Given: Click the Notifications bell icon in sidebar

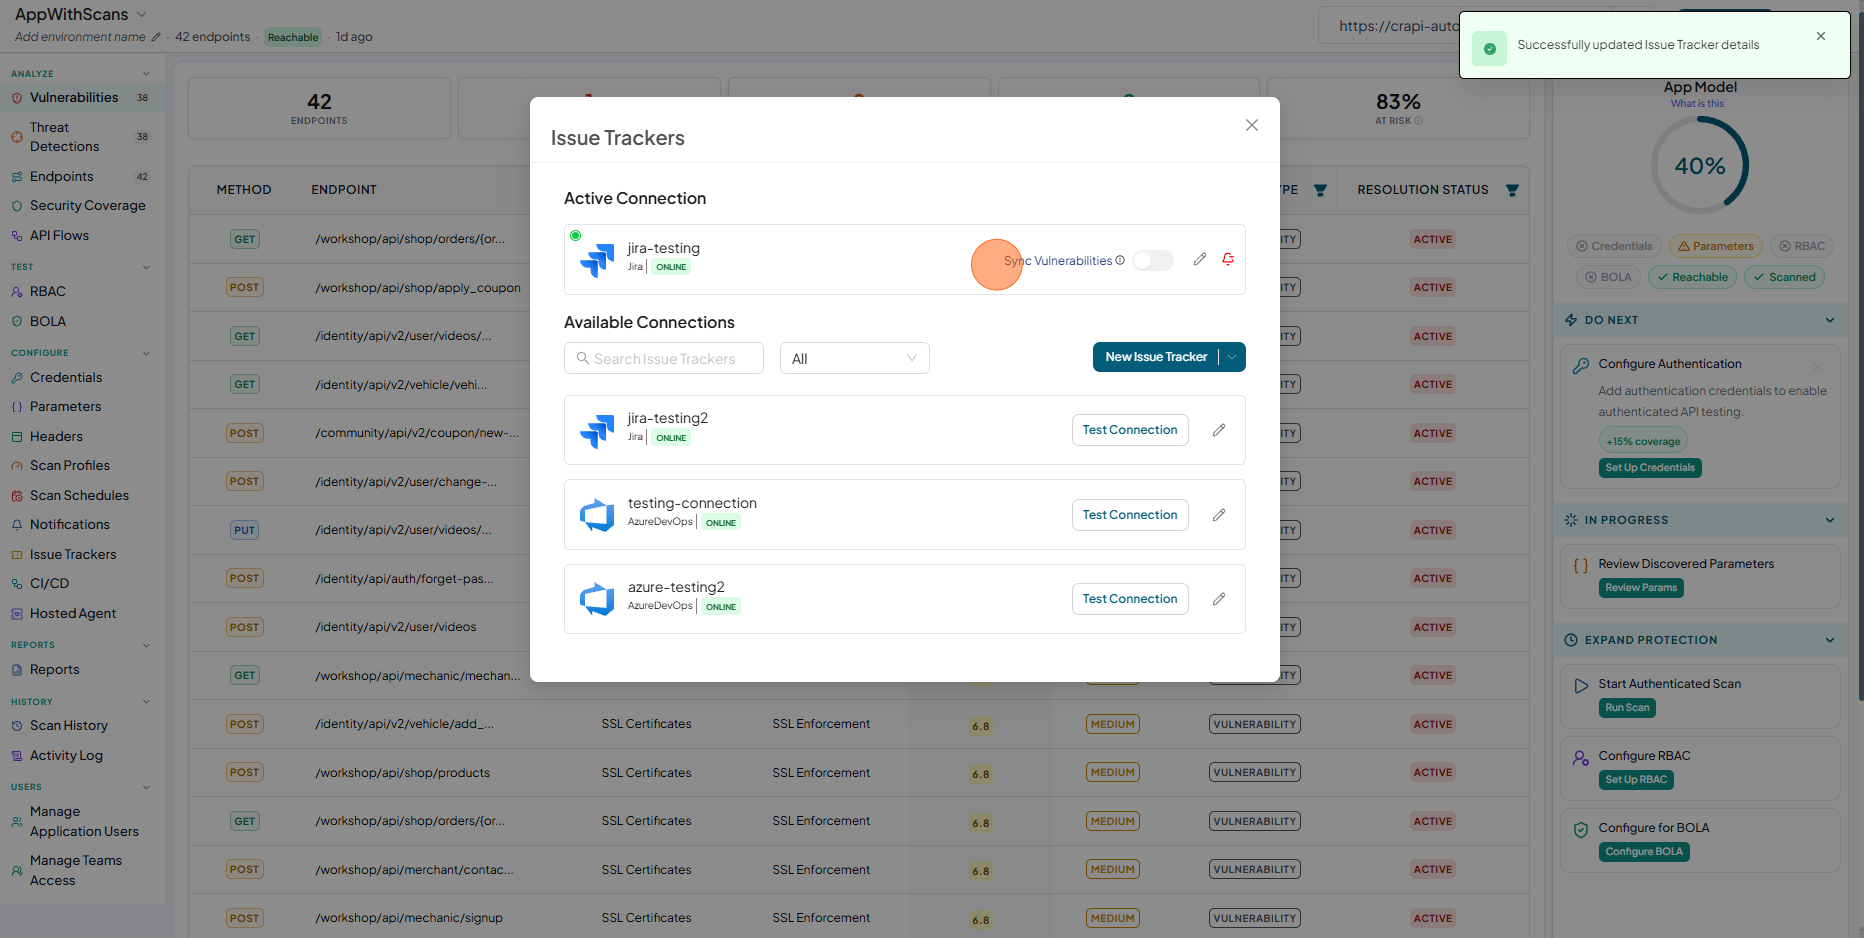Looking at the screenshot, I should pyautogui.click(x=17, y=524).
